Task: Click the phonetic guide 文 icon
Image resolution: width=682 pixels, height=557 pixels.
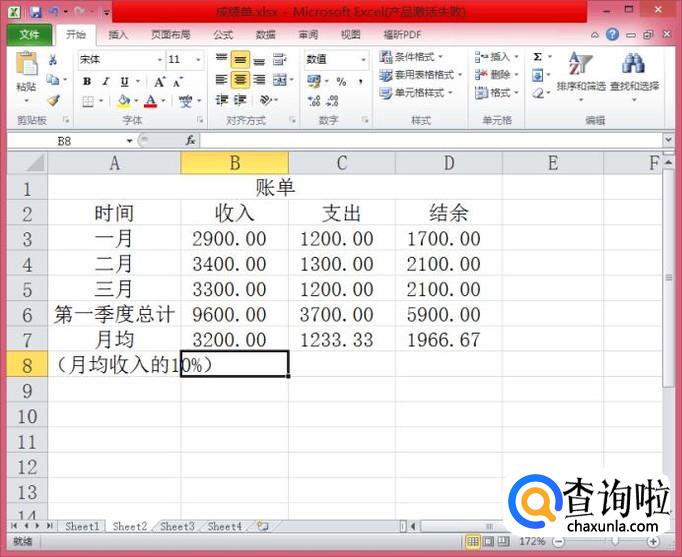Action: tap(185, 101)
